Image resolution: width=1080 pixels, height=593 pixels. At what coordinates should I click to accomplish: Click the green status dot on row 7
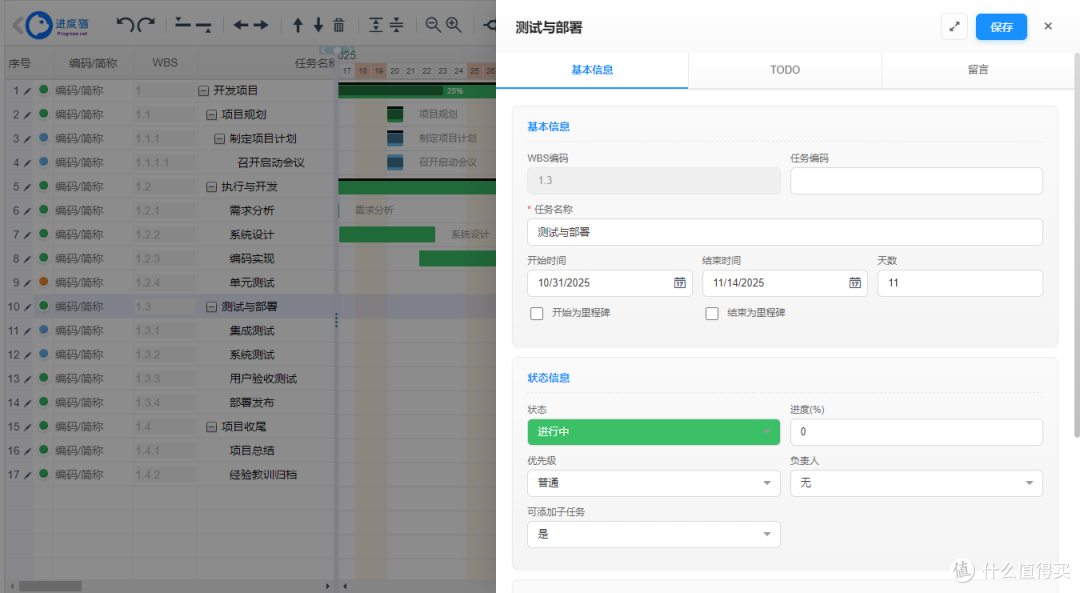43,233
